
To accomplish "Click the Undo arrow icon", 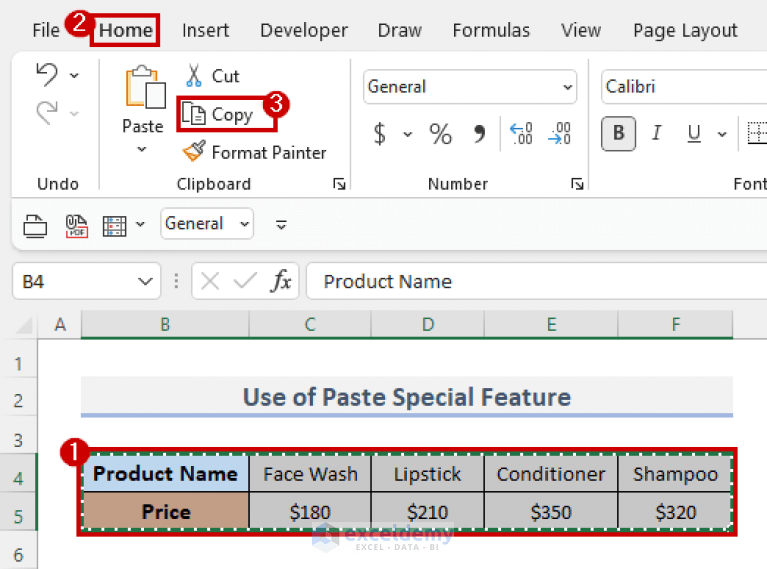I will [47, 75].
